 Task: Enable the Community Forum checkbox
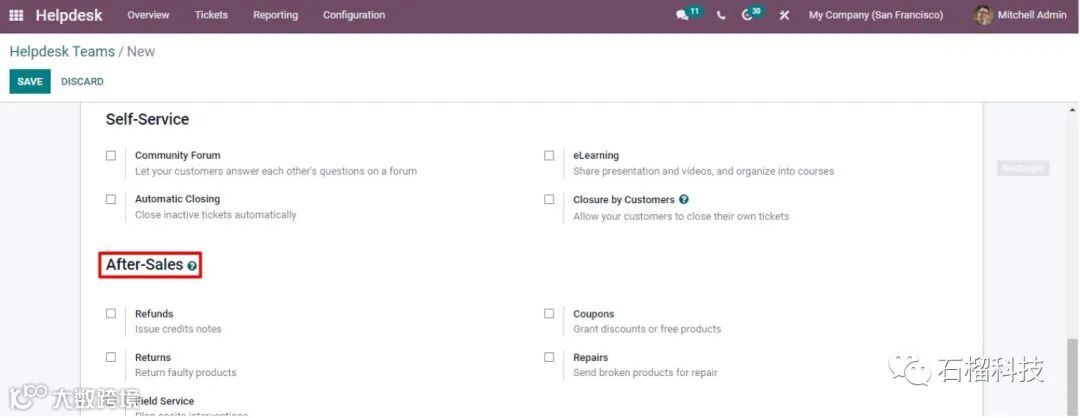pos(111,156)
